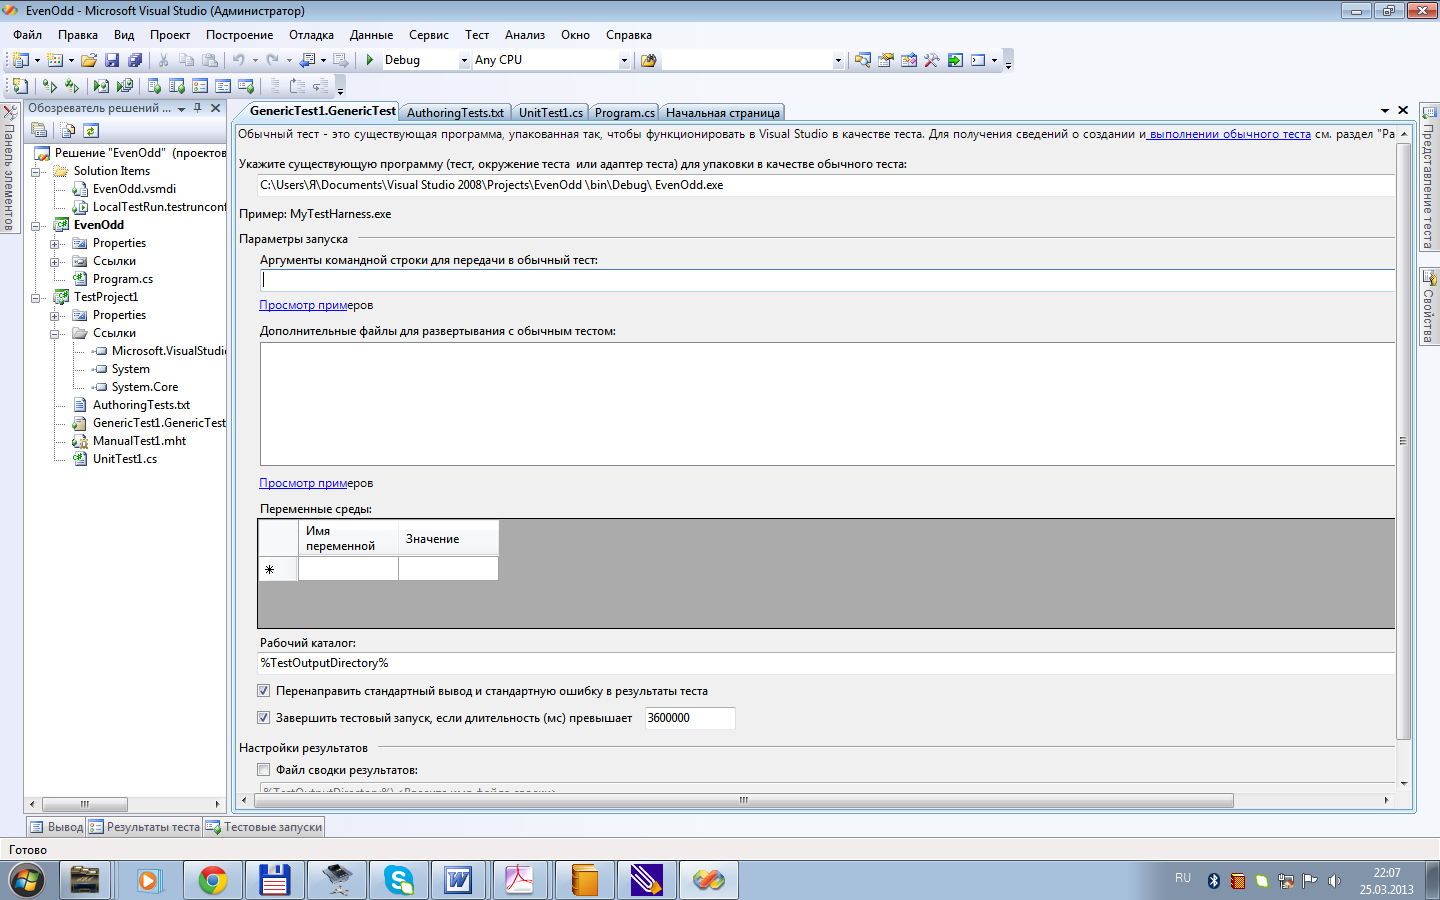Open Skype from the taskbar

click(x=398, y=880)
